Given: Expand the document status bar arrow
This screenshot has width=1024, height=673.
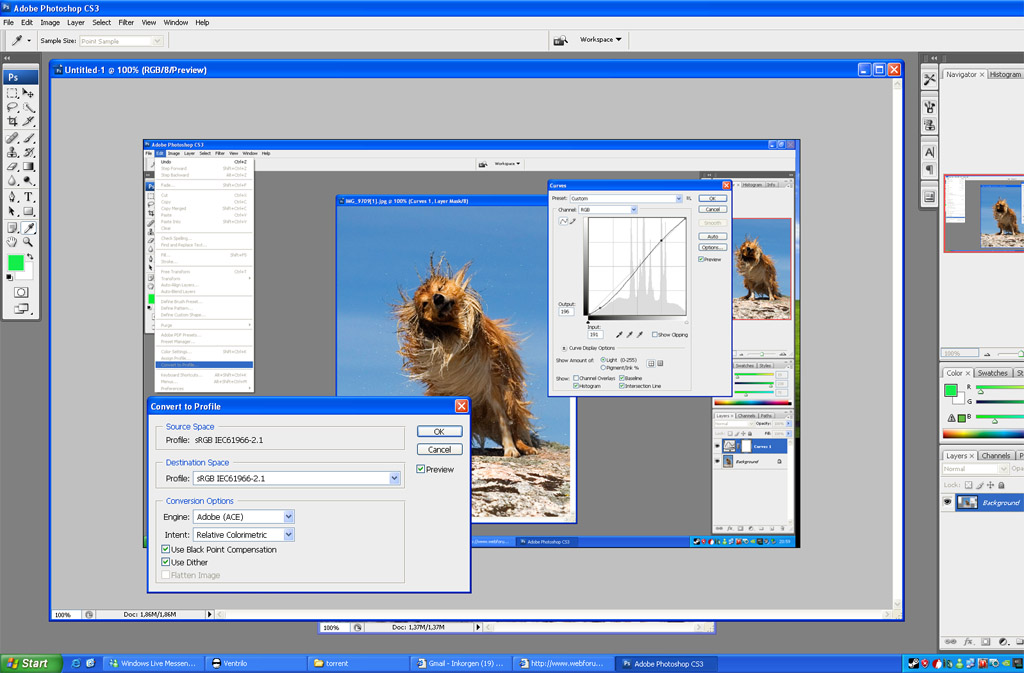Looking at the screenshot, I should point(210,614).
